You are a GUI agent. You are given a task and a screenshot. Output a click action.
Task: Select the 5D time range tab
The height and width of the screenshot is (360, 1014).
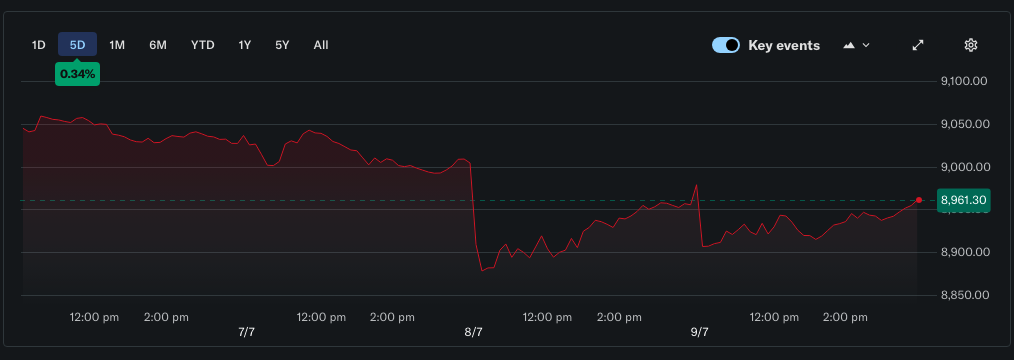78,45
